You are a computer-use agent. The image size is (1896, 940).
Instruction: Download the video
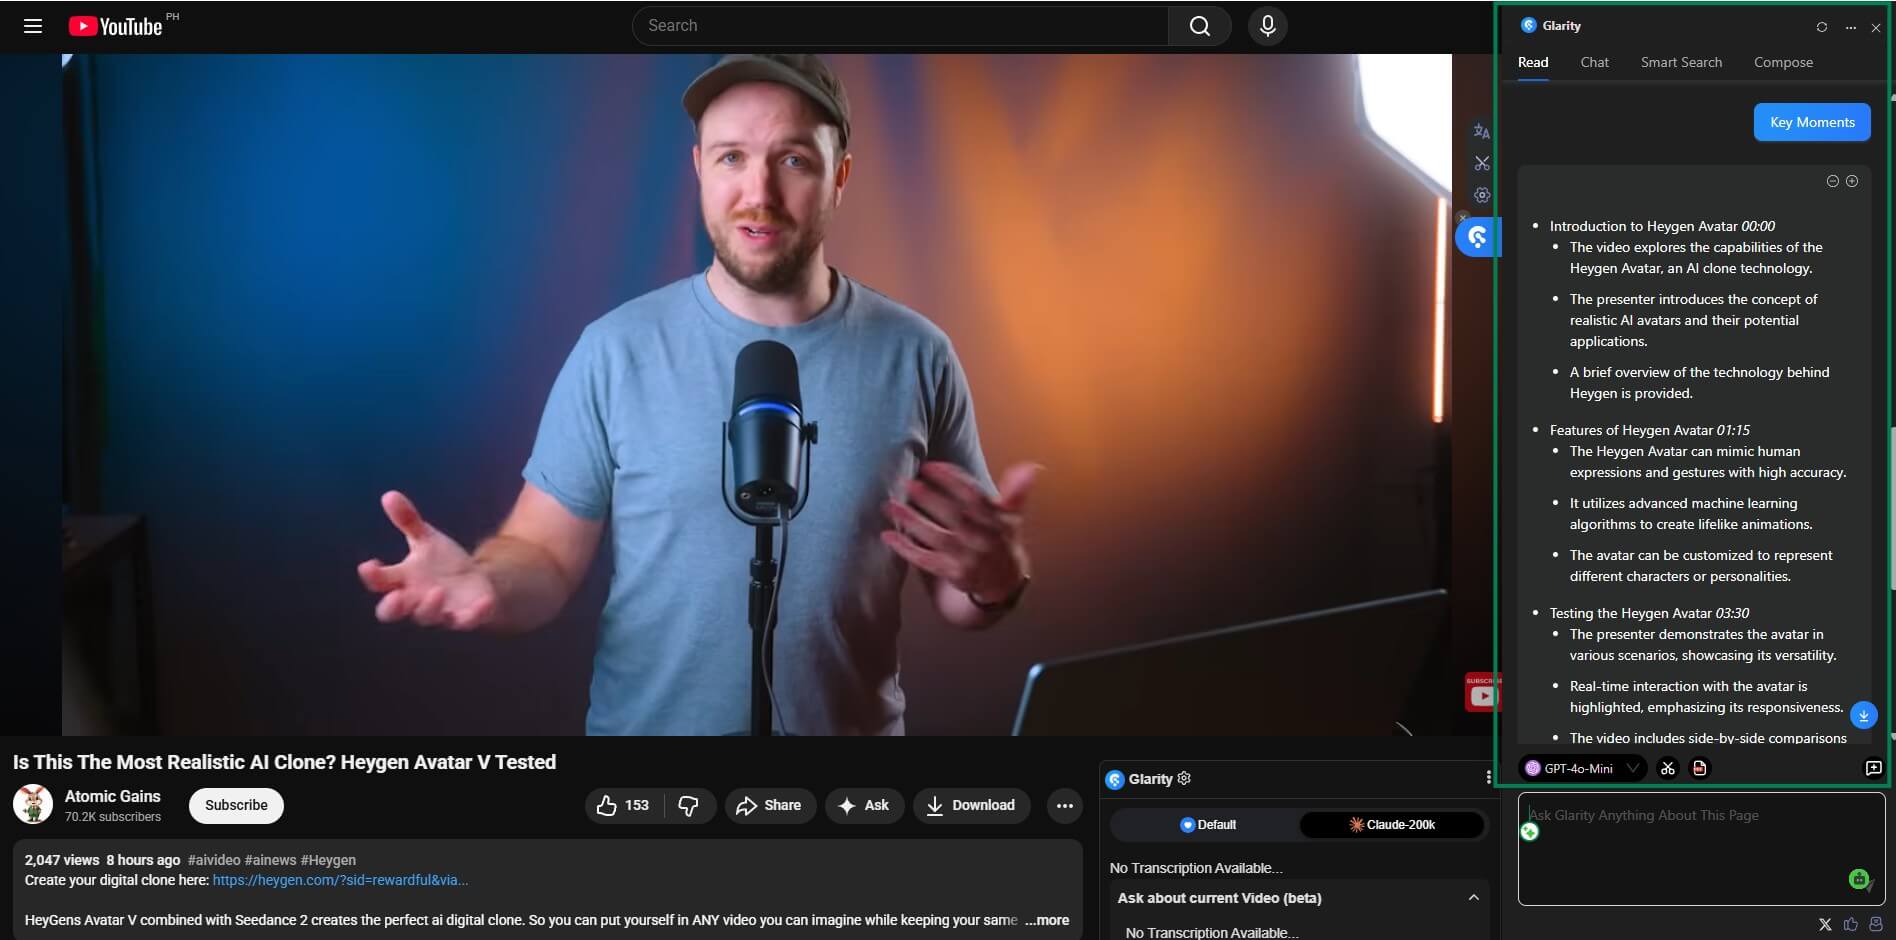click(971, 806)
